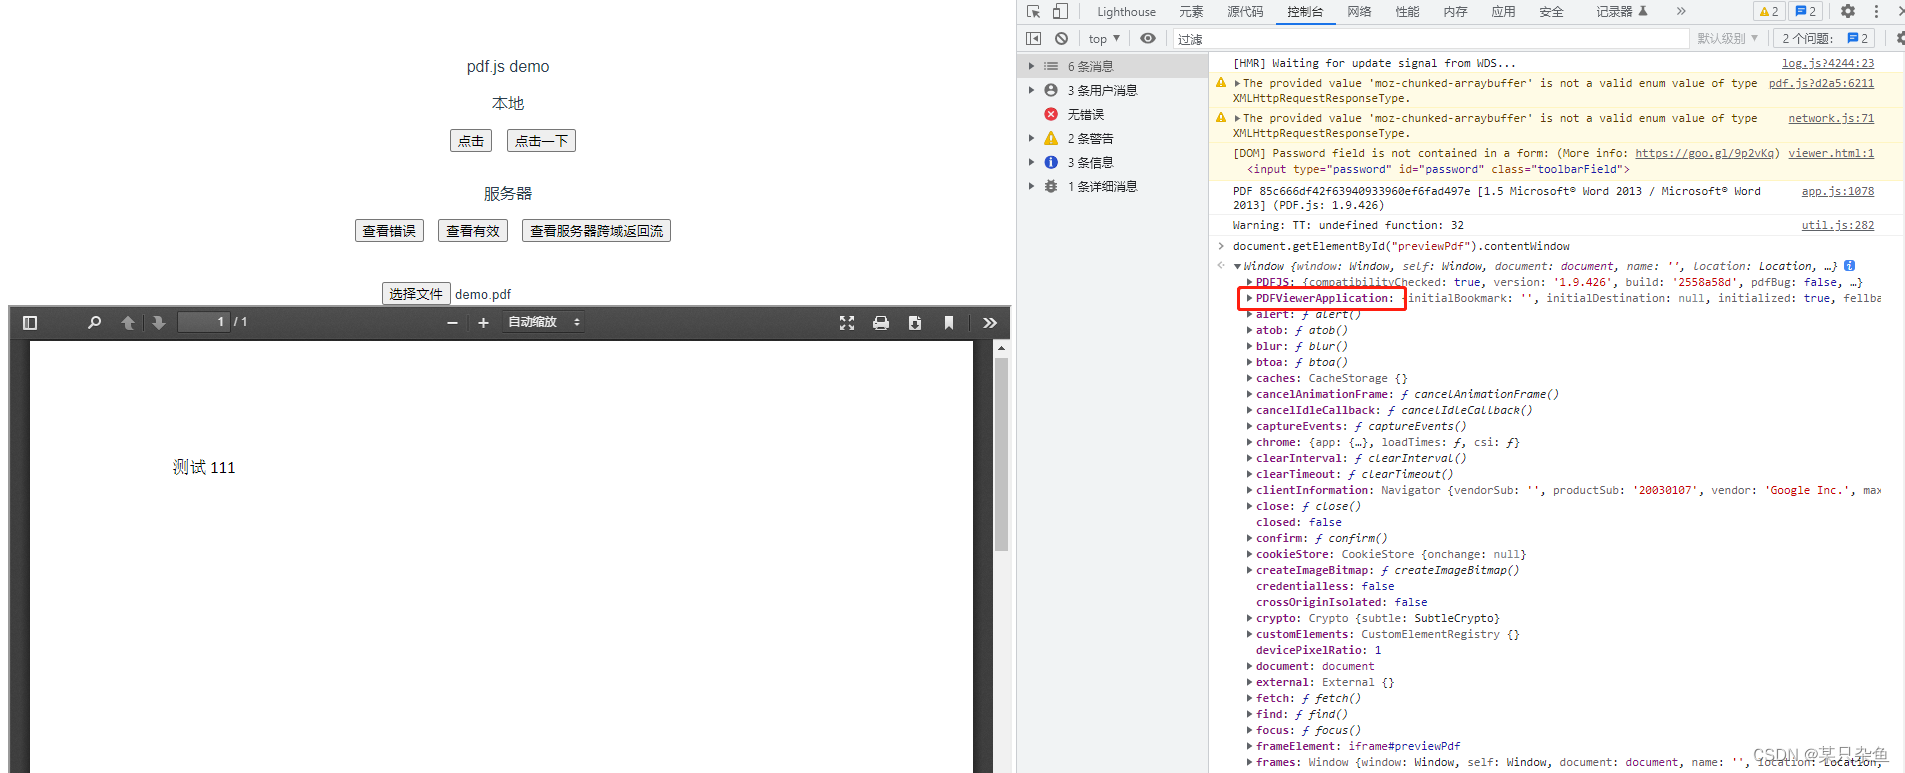The width and height of the screenshot is (1905, 773).
Task: Click 查看服务器跨域返回流 button
Action: point(596,231)
